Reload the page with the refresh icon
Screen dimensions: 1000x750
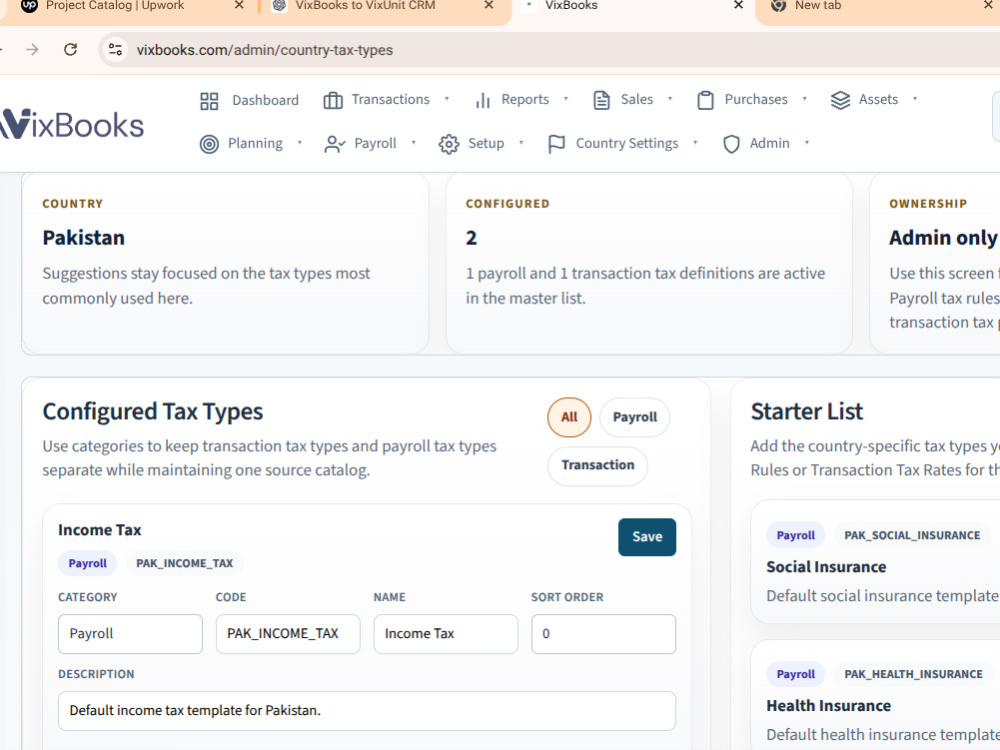coord(71,49)
